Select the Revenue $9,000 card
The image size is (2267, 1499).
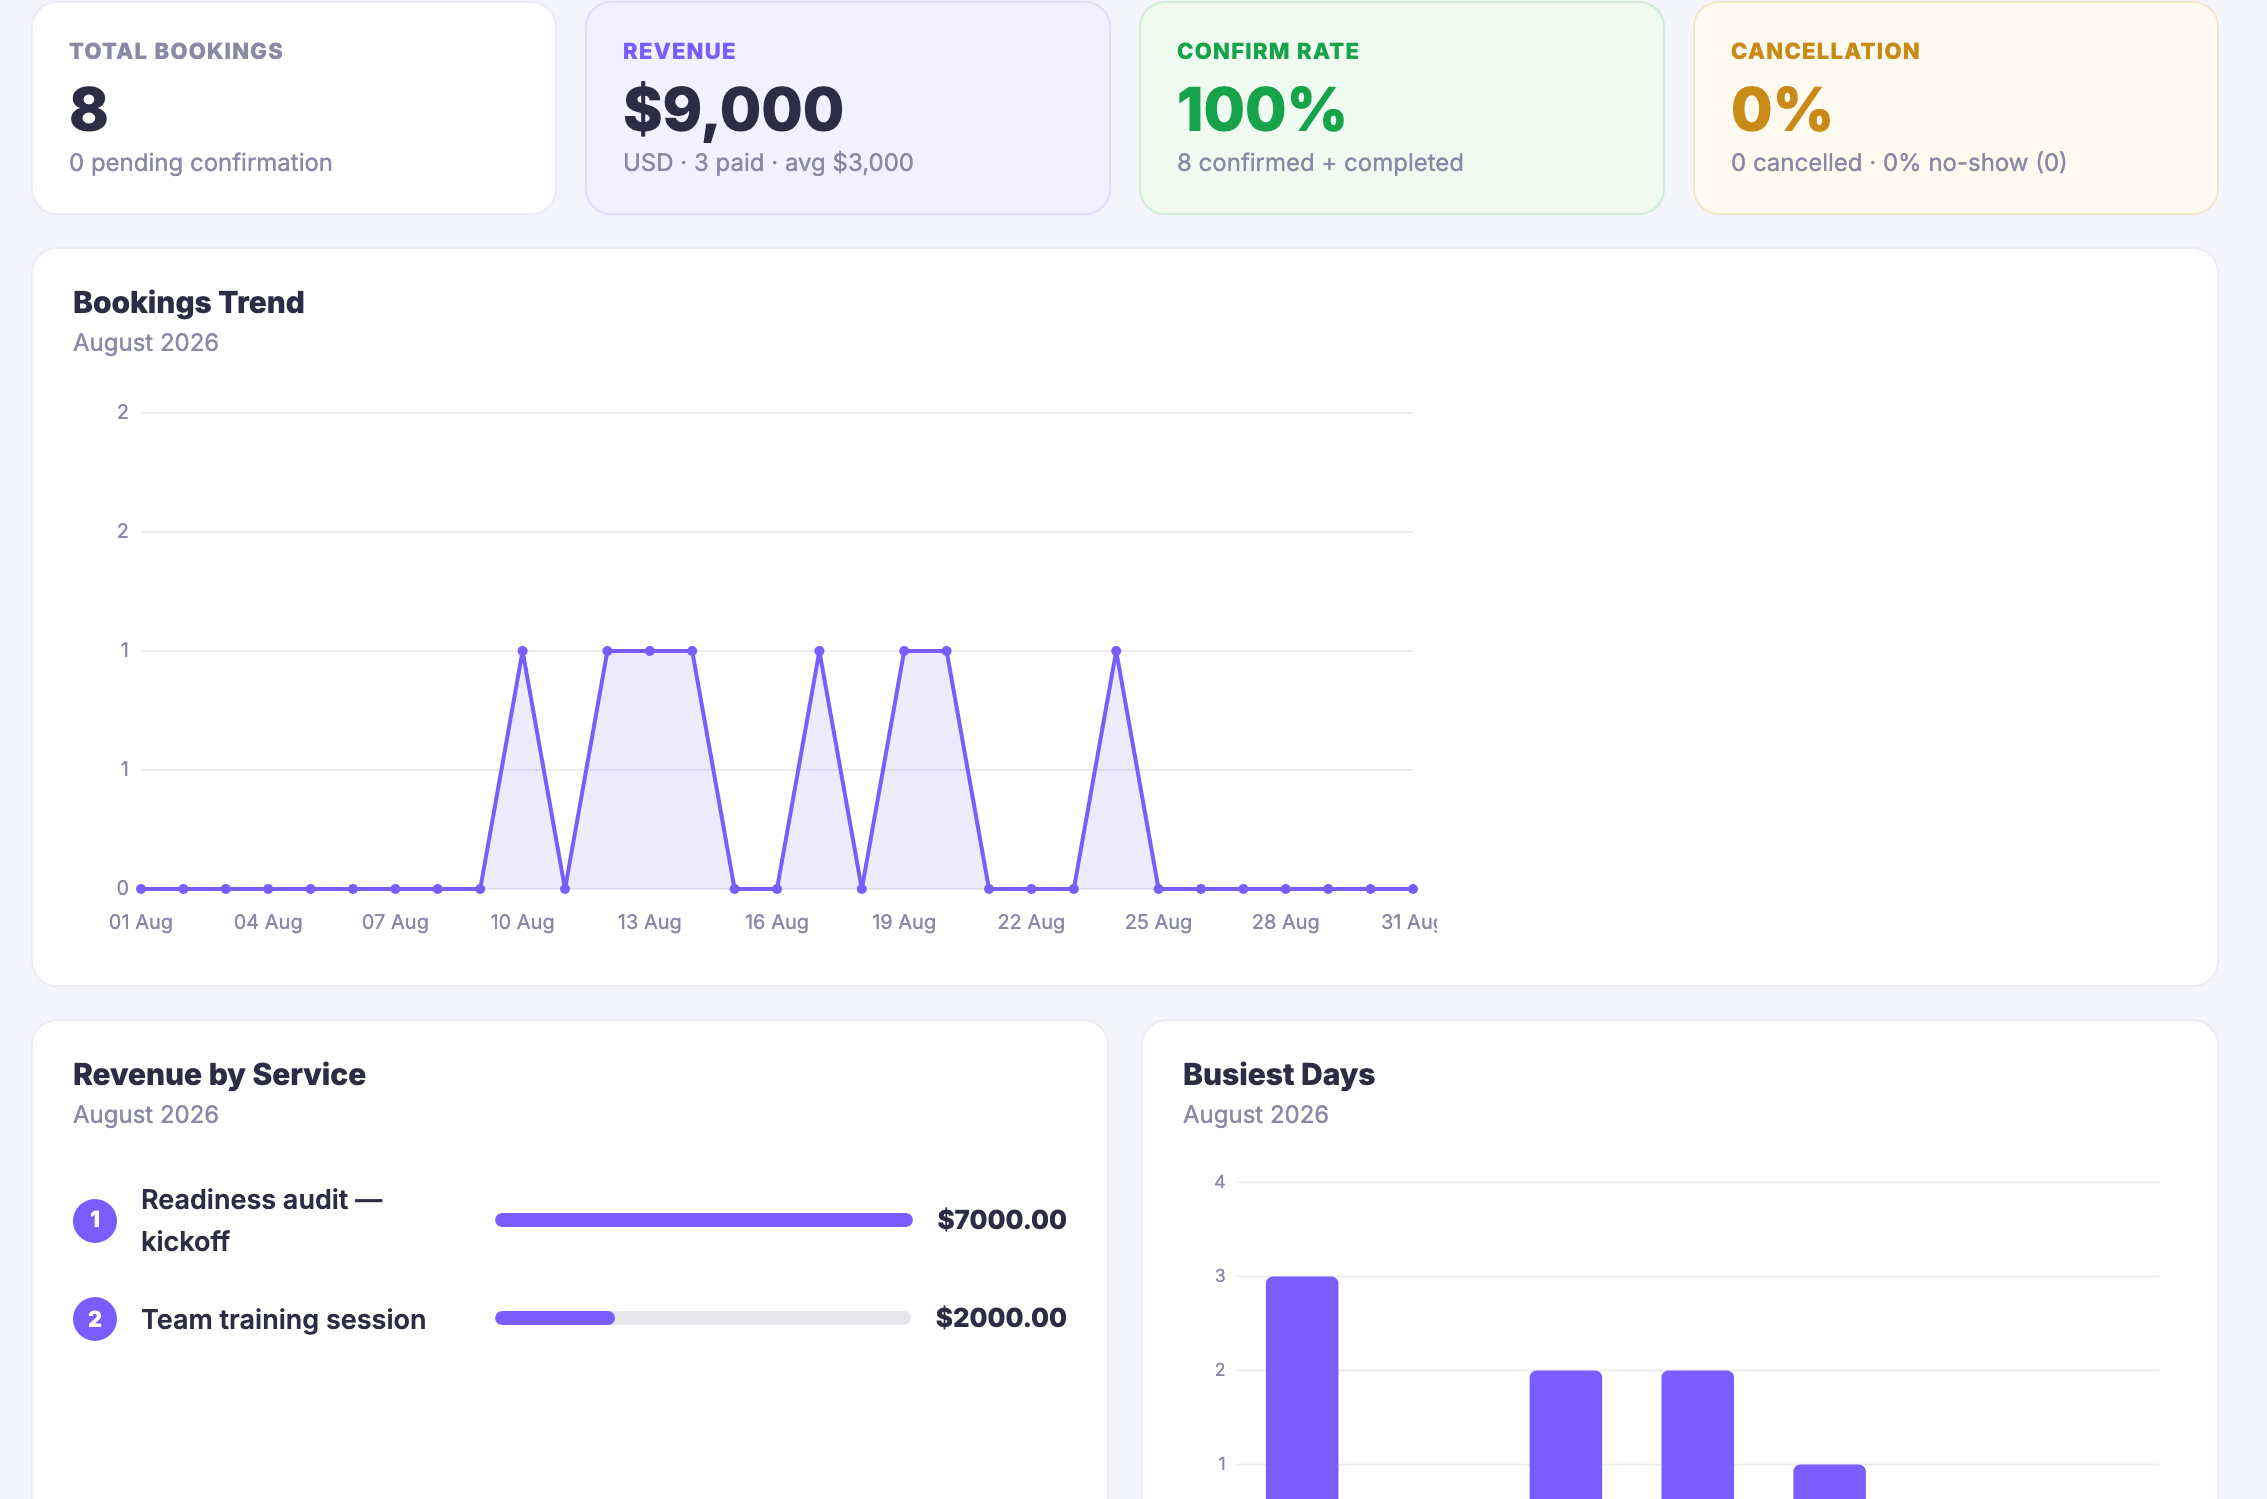point(848,108)
